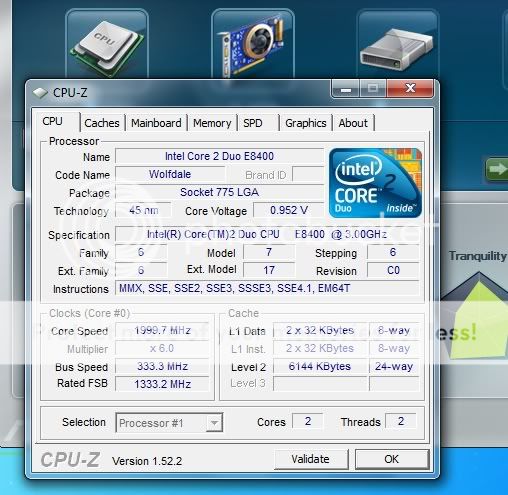The width and height of the screenshot is (508, 495).
Task: Click the Bus Speed value 333.3 MHz
Action: 162,366
